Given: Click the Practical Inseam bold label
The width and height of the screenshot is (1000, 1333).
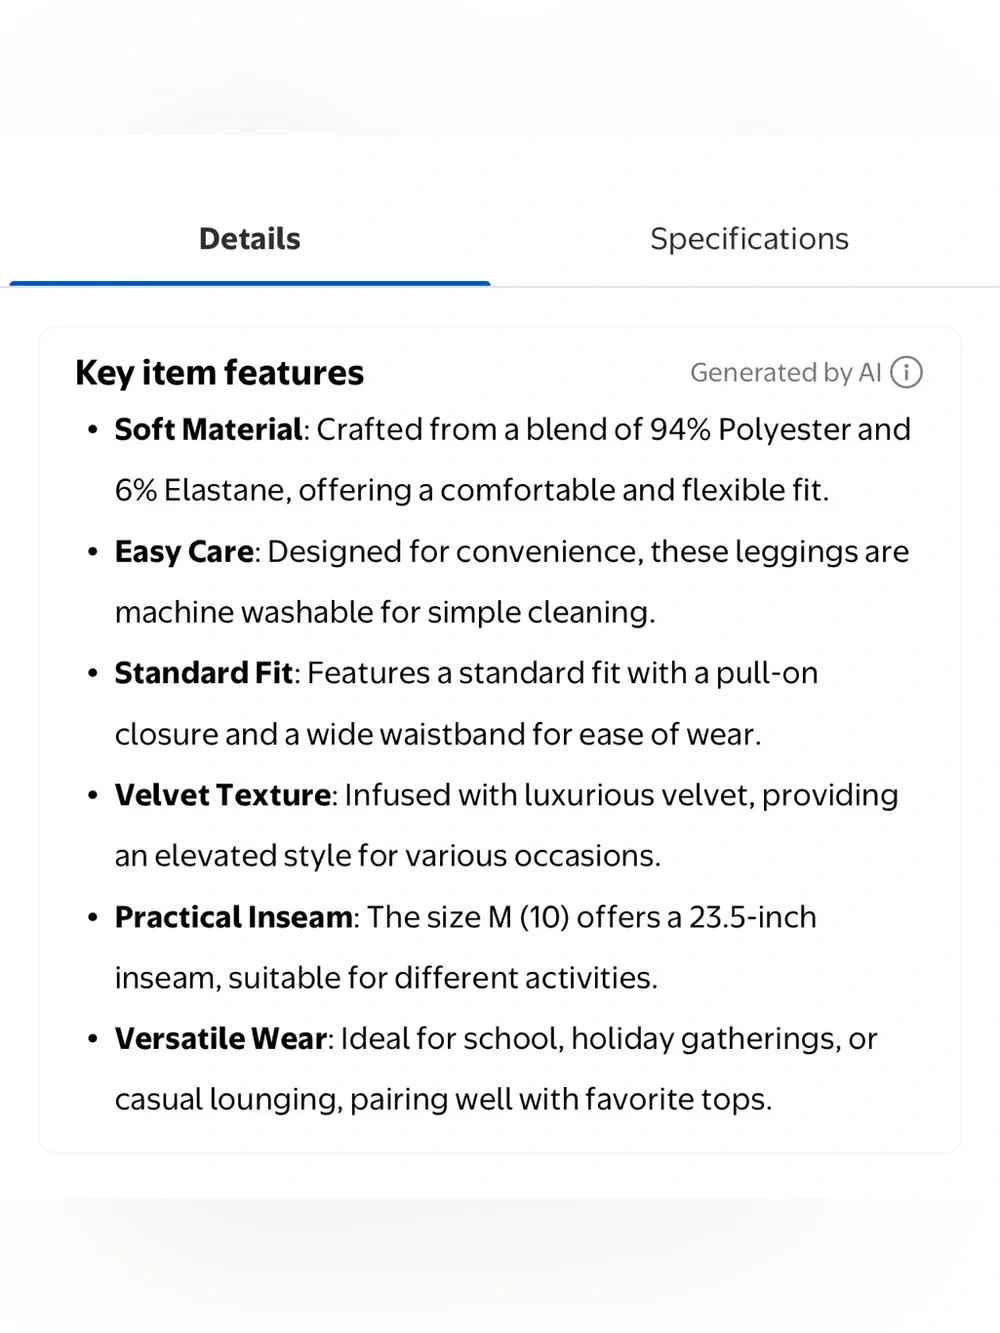Looking at the screenshot, I should (234, 917).
